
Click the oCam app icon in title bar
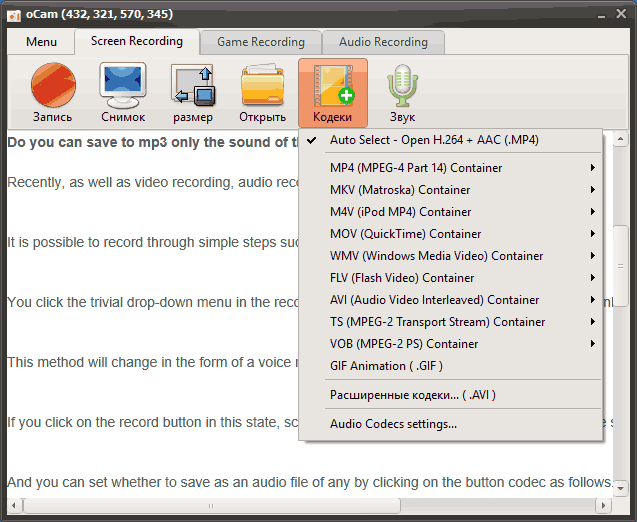pos(14,15)
